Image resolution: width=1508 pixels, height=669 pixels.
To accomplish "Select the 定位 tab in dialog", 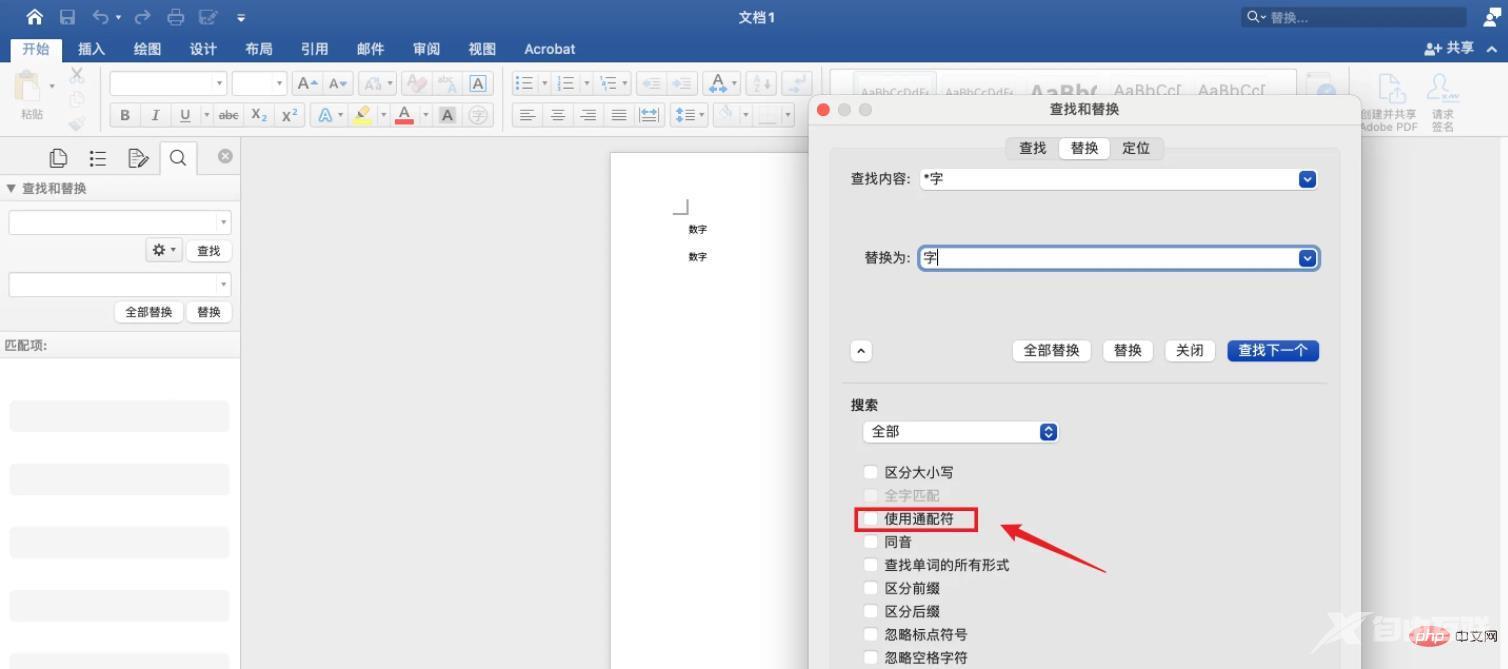I will coord(1136,148).
